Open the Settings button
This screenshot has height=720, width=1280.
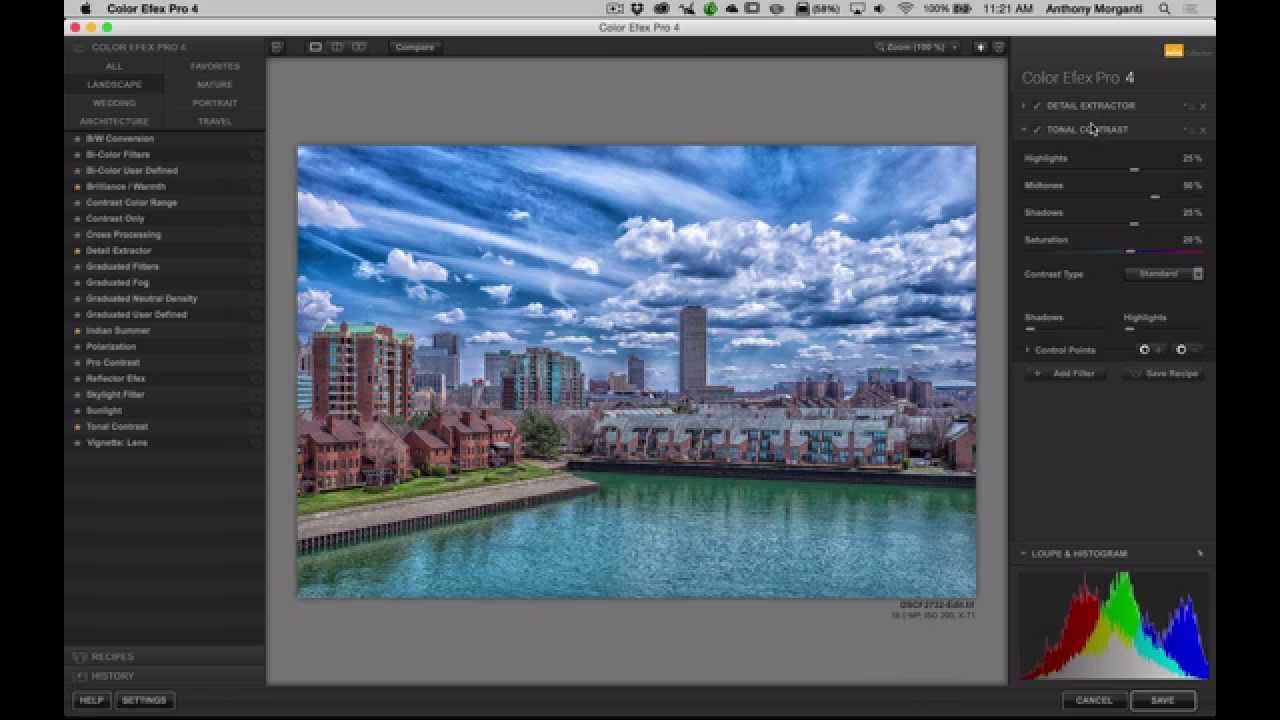(144, 700)
